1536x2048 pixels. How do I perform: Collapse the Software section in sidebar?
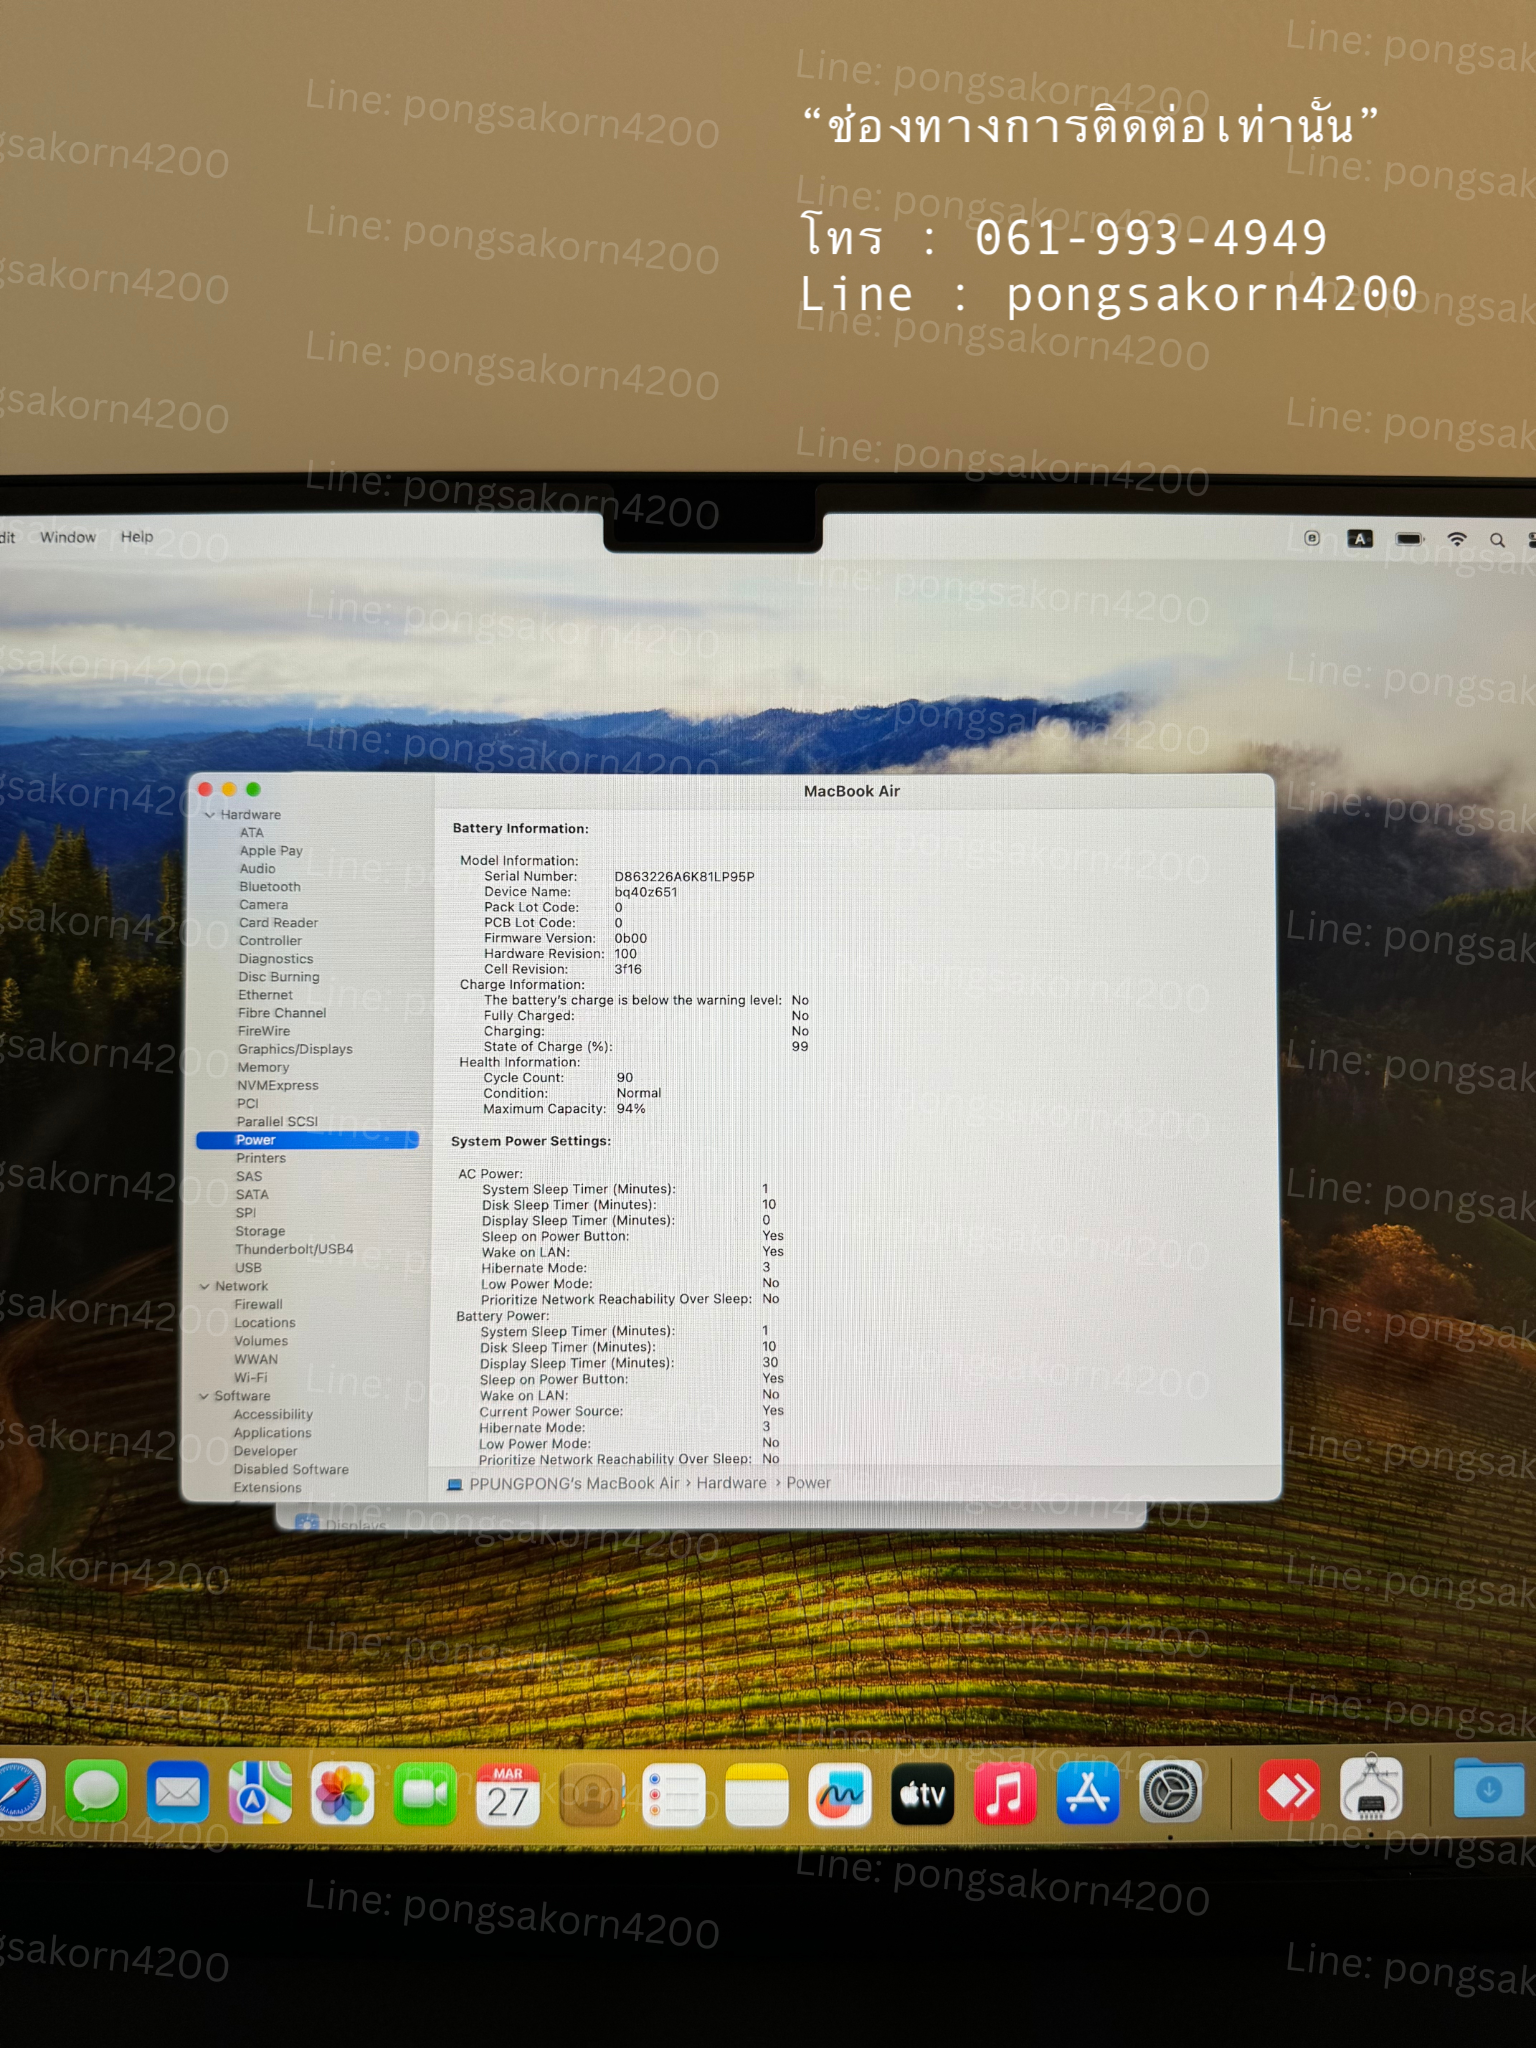[204, 1396]
